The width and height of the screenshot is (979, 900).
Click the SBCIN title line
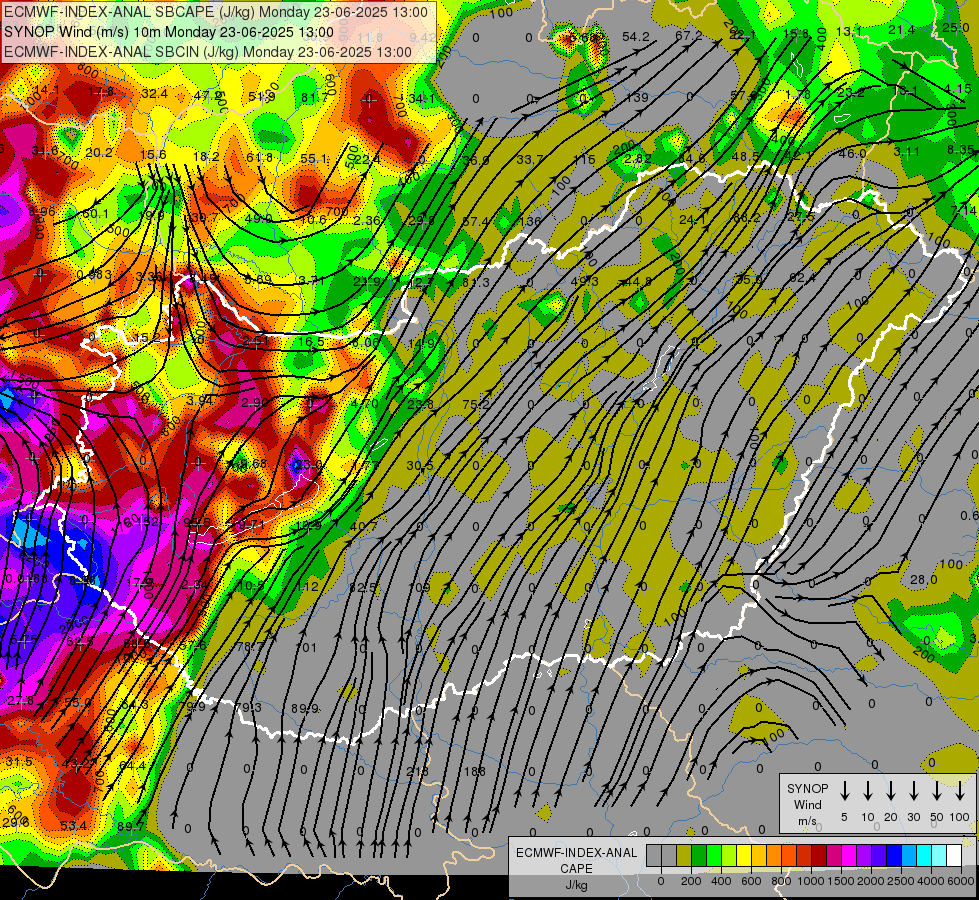(x=208, y=52)
